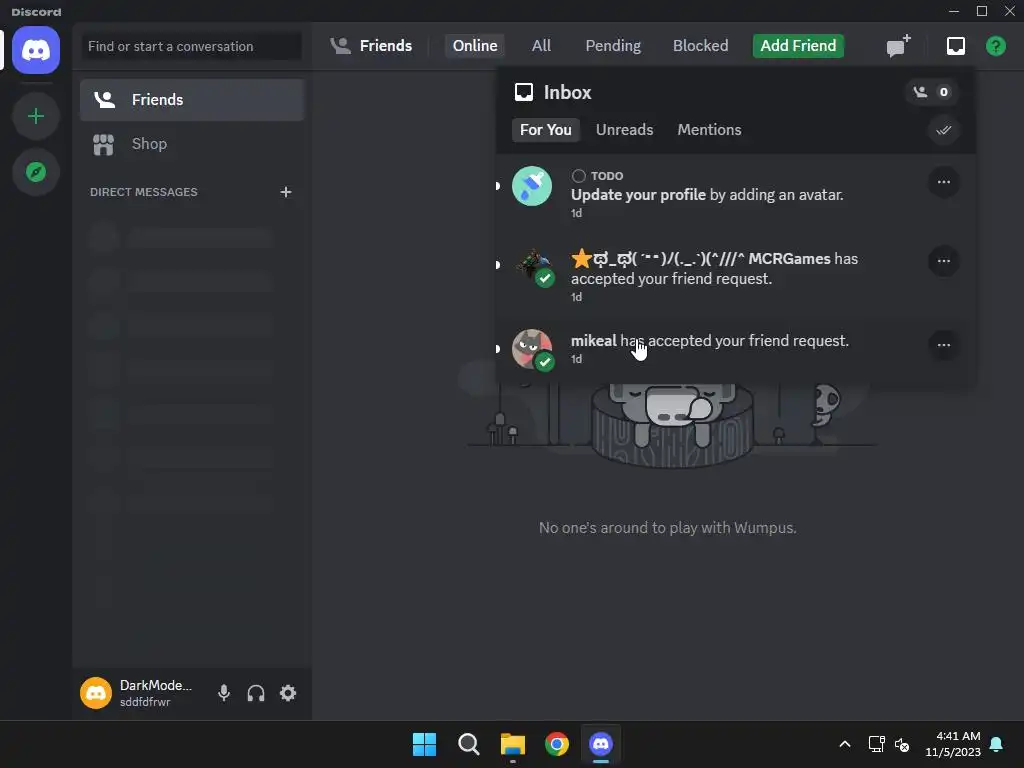This screenshot has width=1024, height=768.
Task: Switch to the All friends tab
Action: tap(541, 46)
